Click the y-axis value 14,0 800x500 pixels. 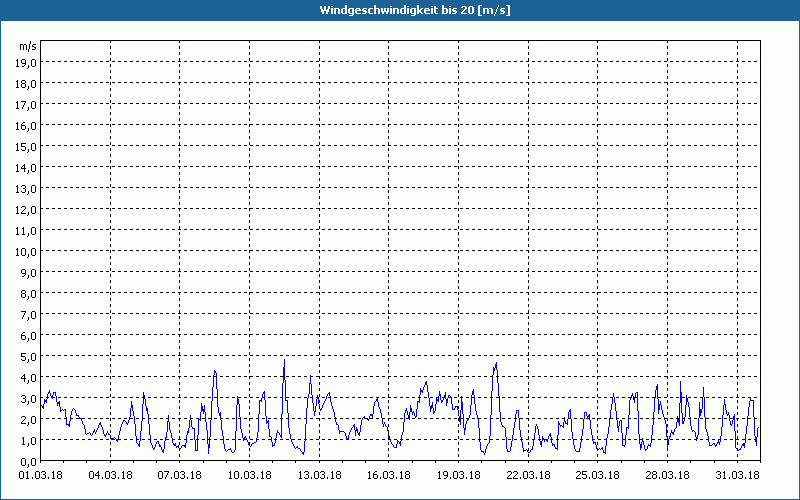click(x=25, y=168)
